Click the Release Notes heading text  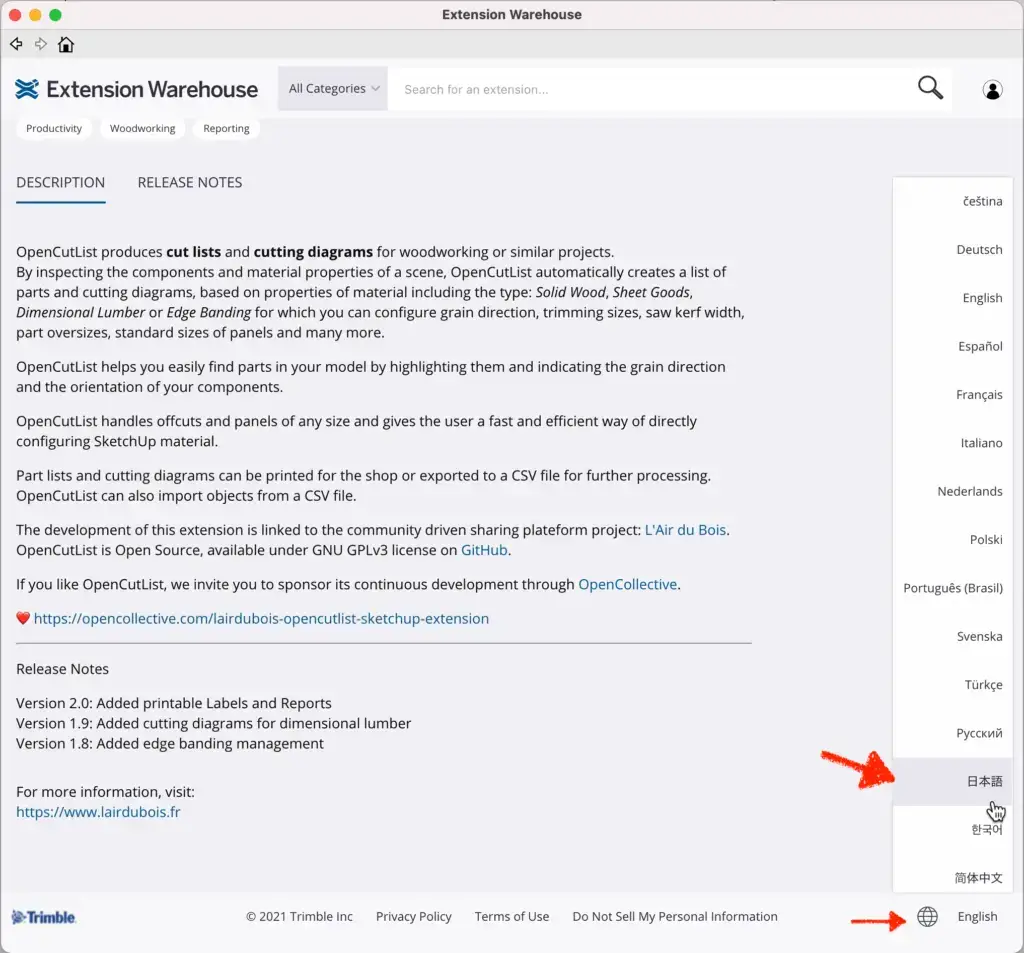63,669
